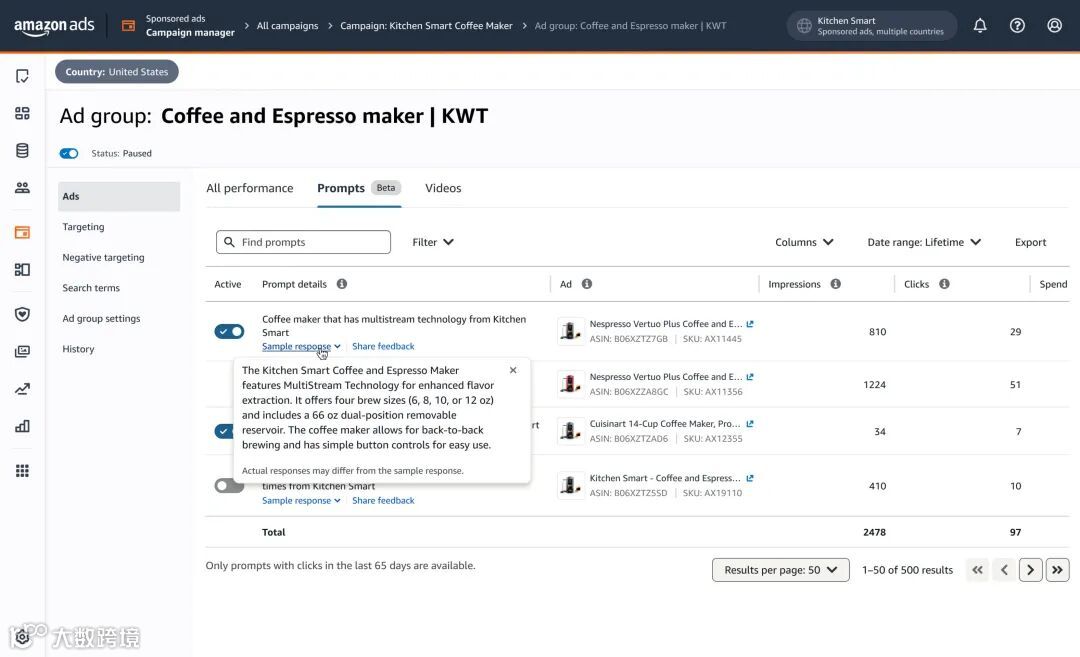The width and height of the screenshot is (1080, 657).
Task: Open the user account profile icon
Action: click(x=1055, y=25)
